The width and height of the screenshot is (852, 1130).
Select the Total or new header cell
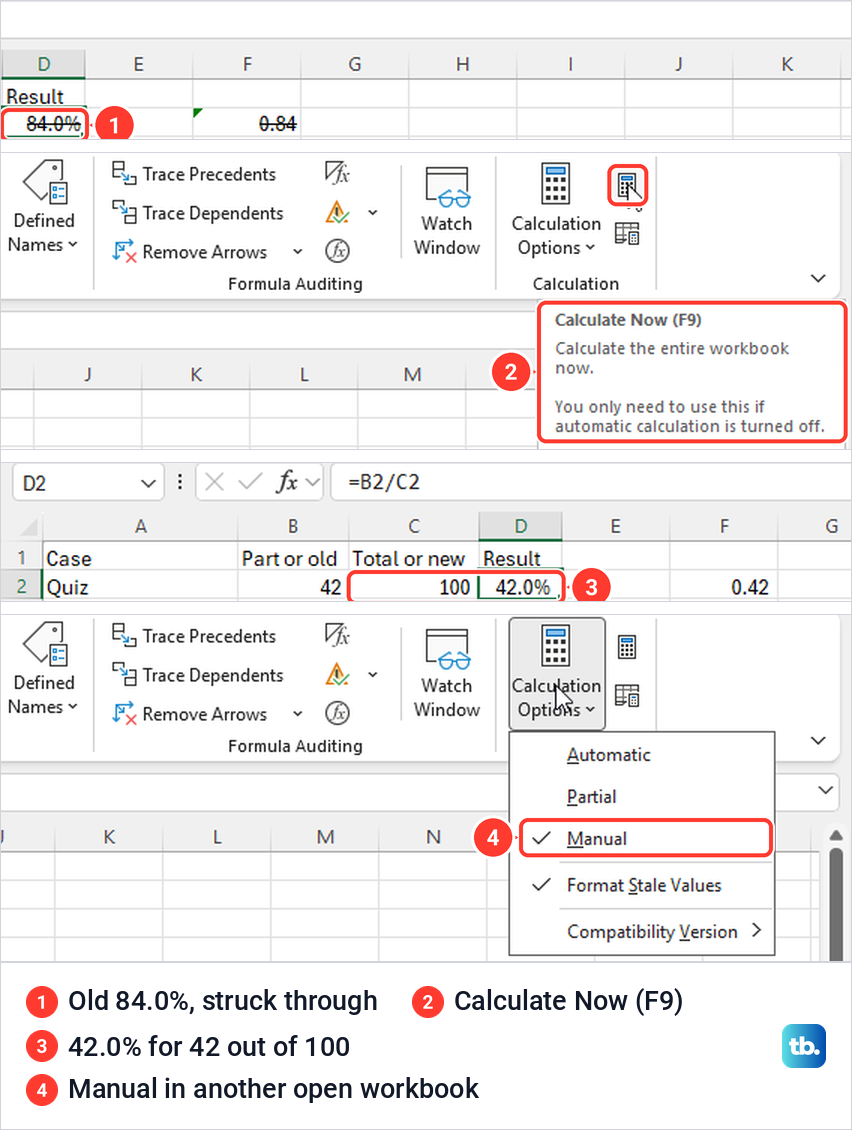tap(414, 559)
